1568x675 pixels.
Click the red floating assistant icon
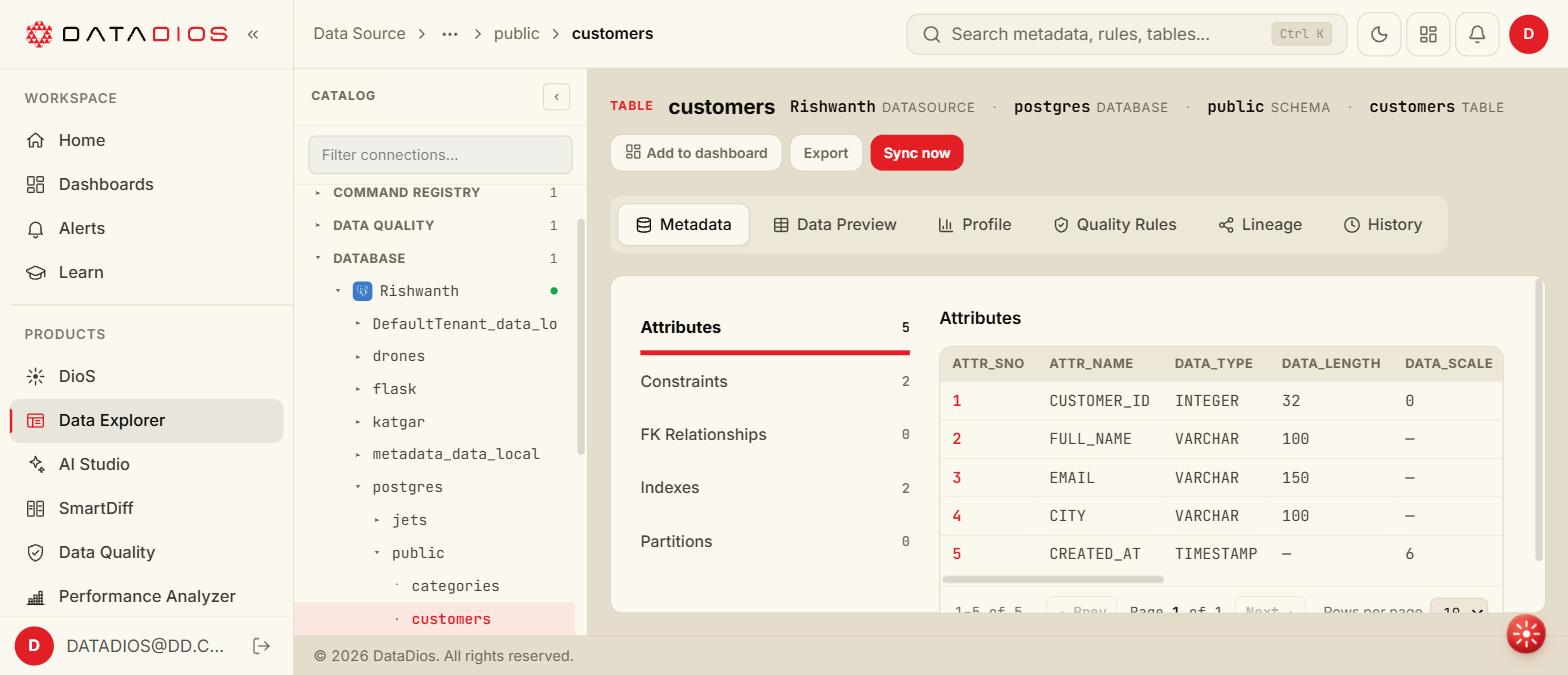[1526, 633]
